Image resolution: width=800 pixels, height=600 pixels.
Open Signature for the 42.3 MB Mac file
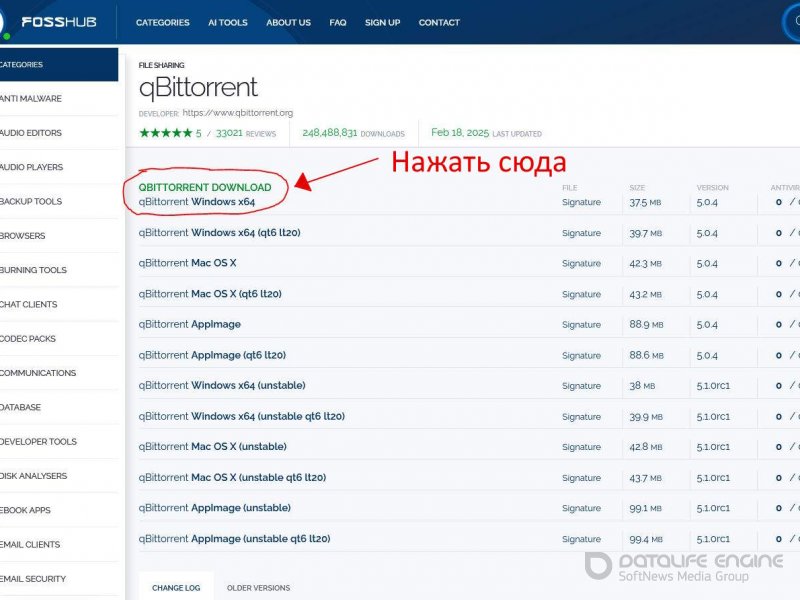[x=581, y=263]
